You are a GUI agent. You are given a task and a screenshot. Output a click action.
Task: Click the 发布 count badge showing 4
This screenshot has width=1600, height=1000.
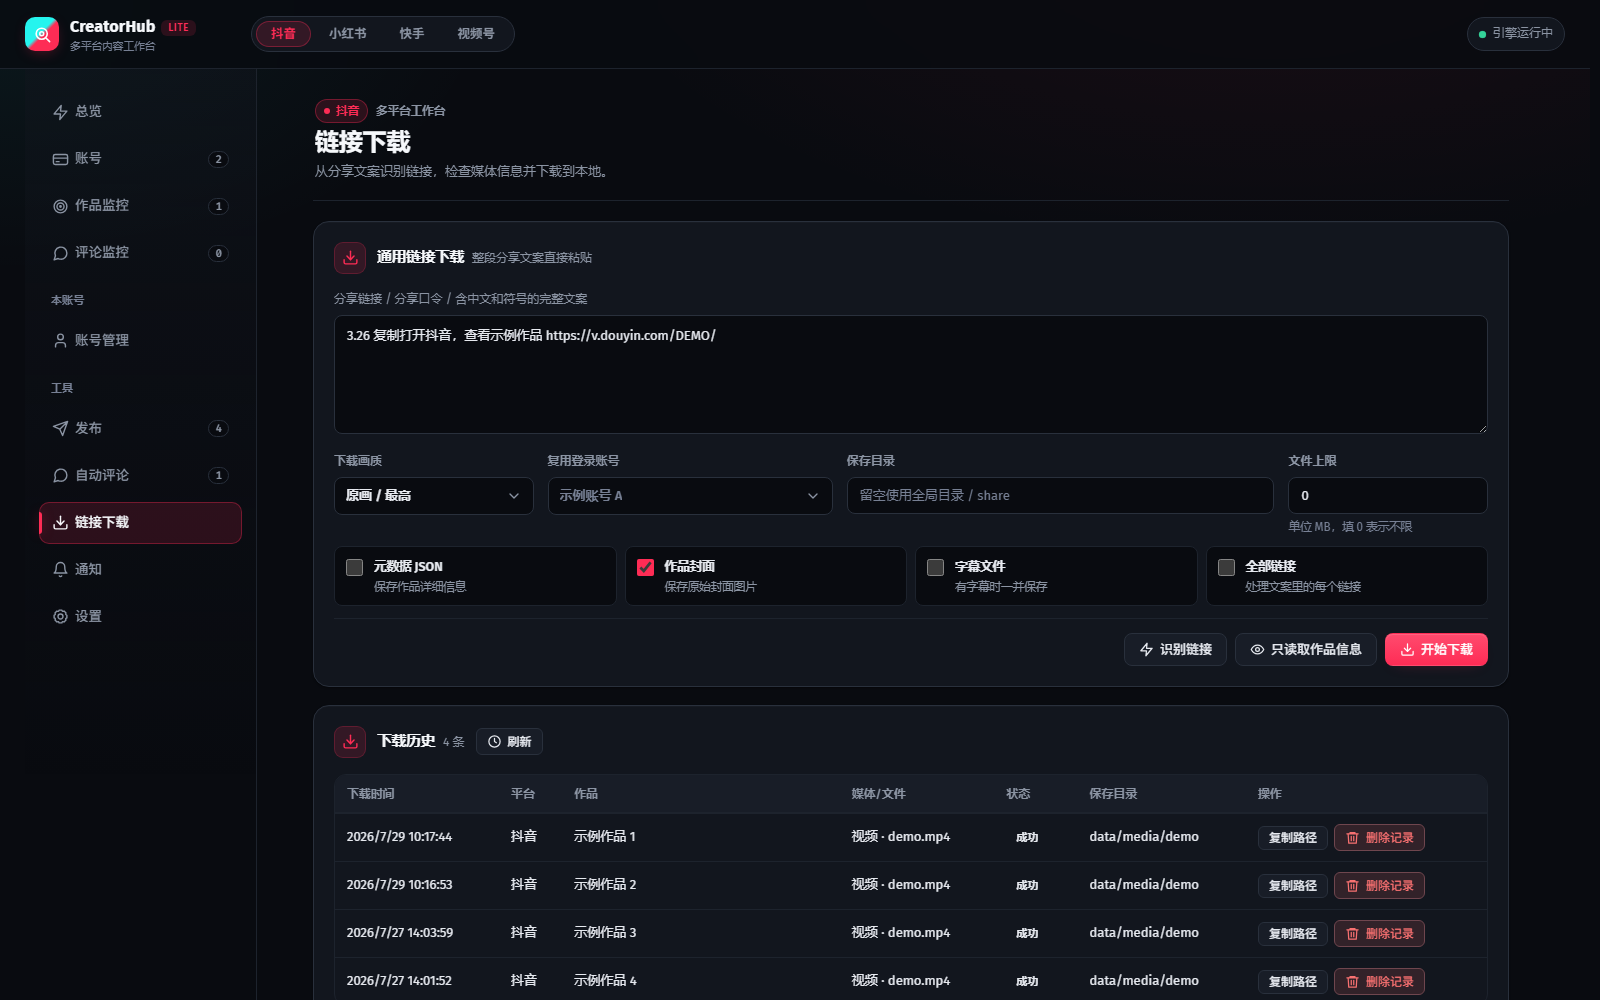(219, 429)
